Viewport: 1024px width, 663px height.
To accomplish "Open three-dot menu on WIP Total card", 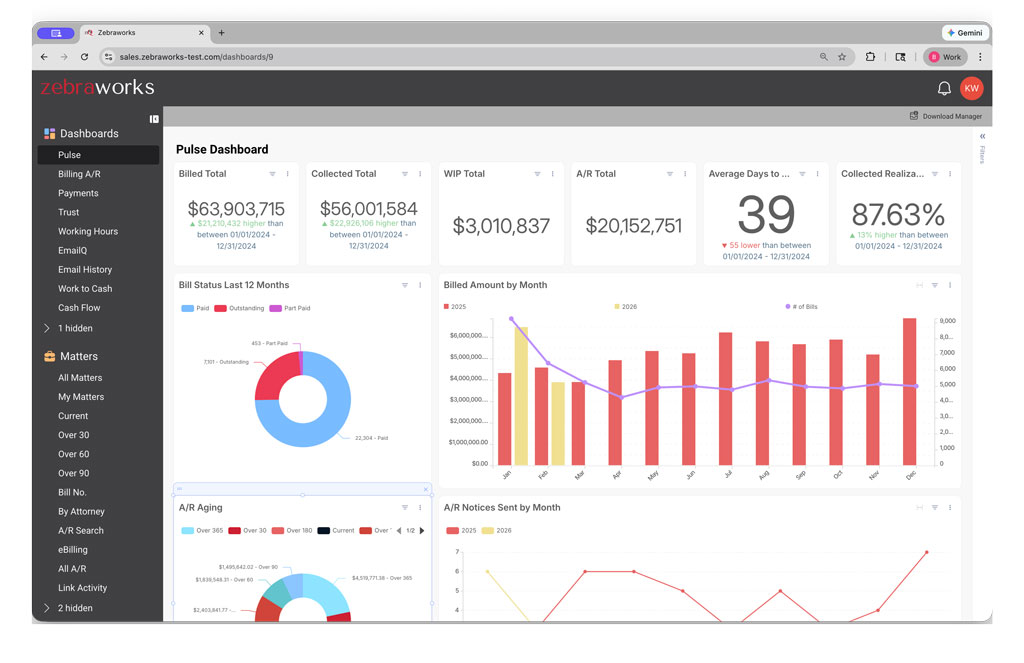I will 552,174.
